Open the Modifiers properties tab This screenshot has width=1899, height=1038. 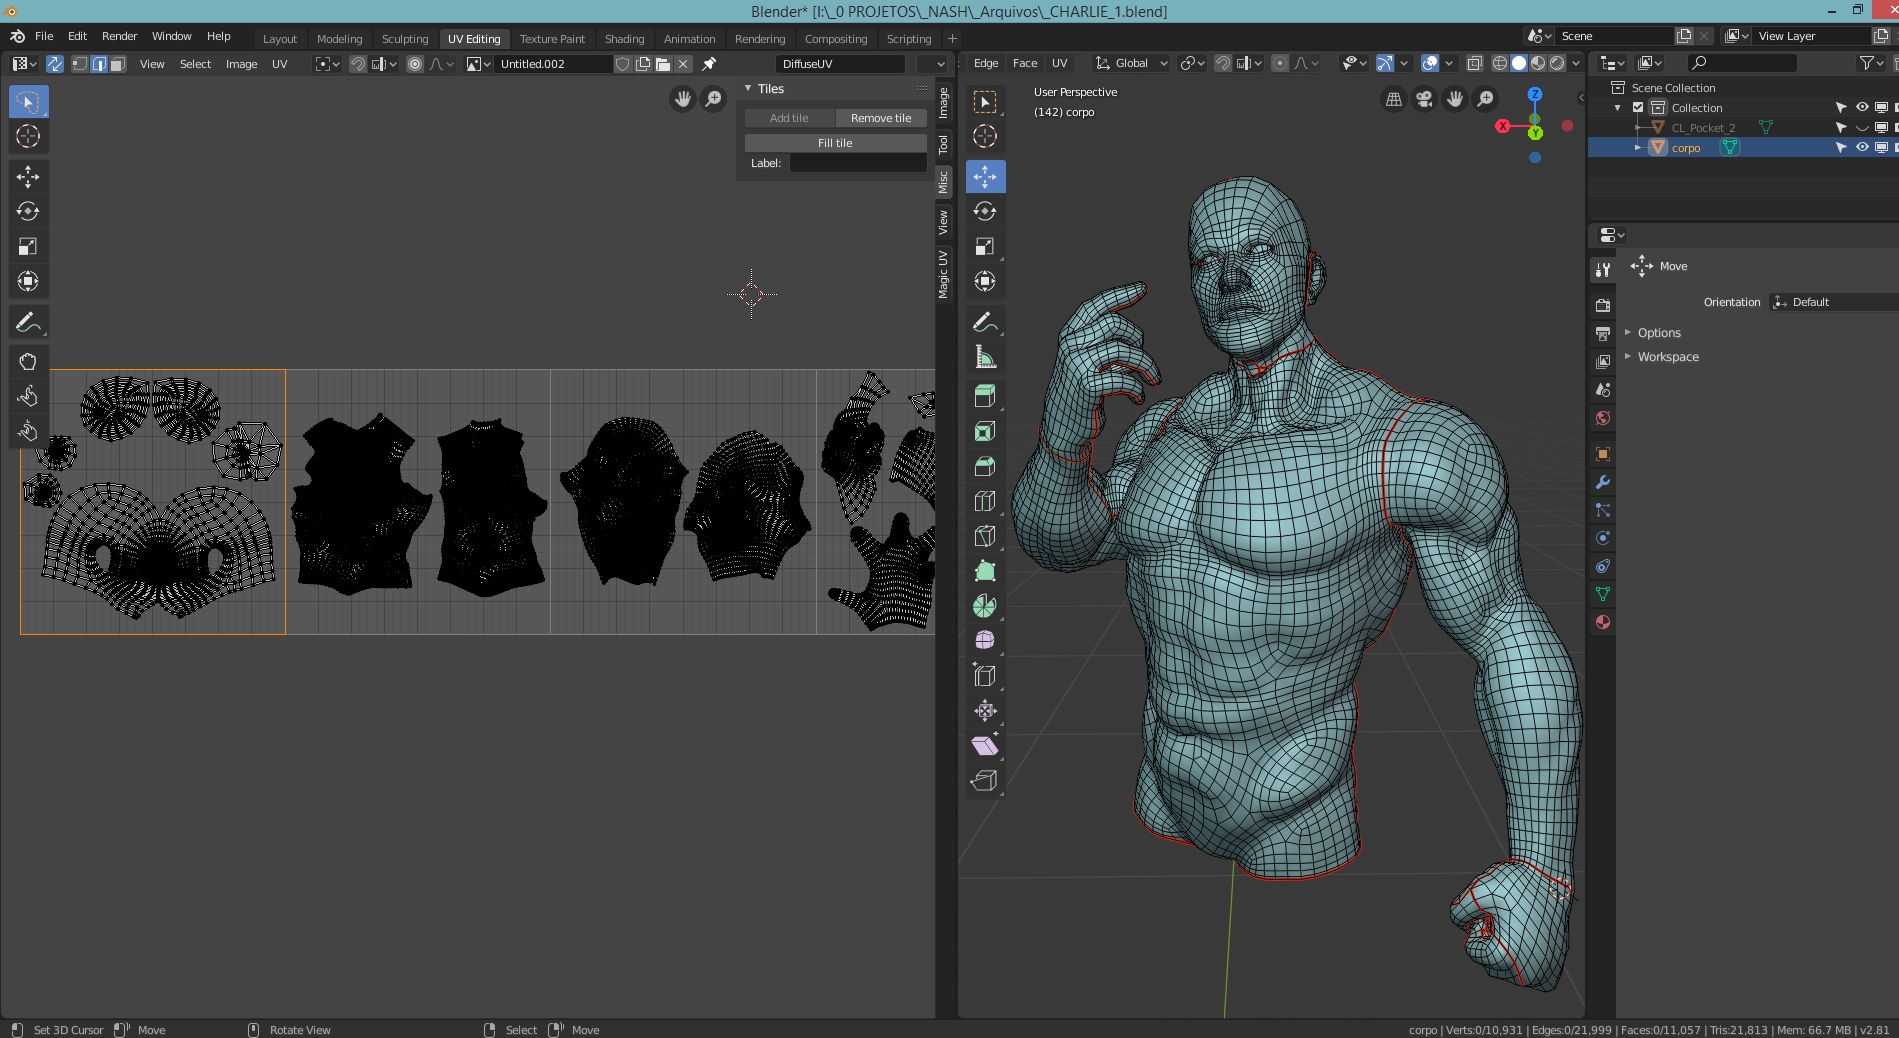1603,482
